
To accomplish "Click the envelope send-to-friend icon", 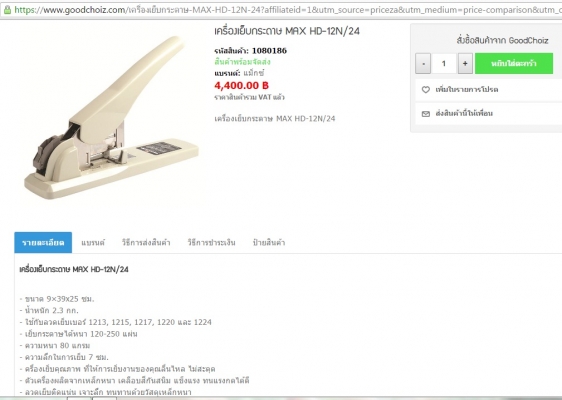I will pos(425,114).
